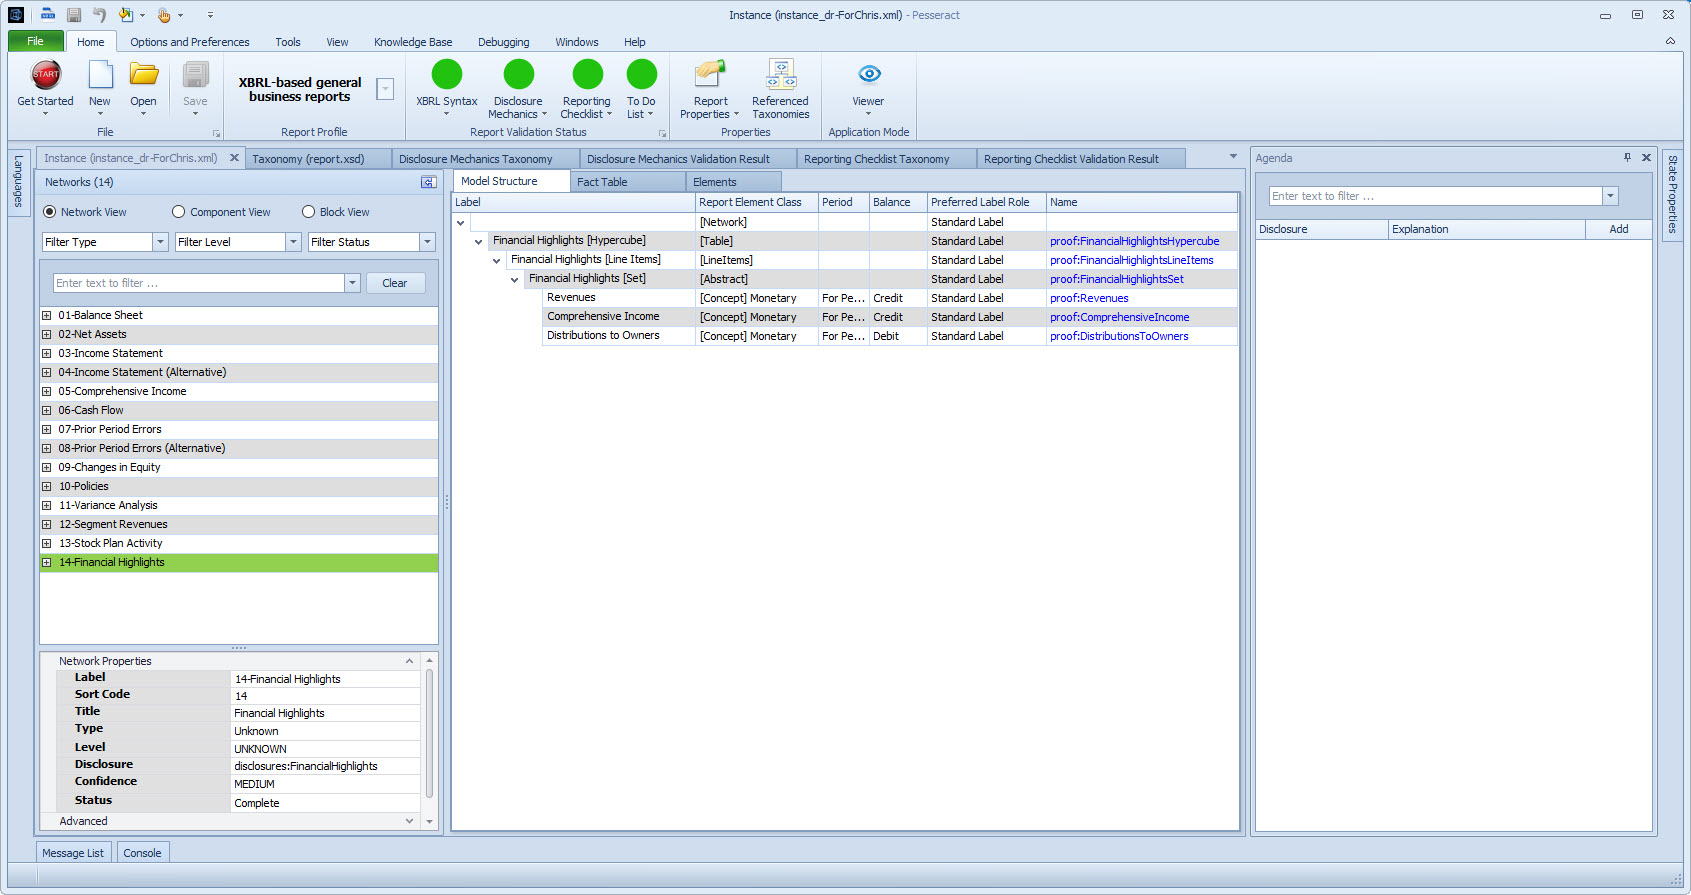Click File group dialog launcher icon
The image size is (1691, 895).
216,133
